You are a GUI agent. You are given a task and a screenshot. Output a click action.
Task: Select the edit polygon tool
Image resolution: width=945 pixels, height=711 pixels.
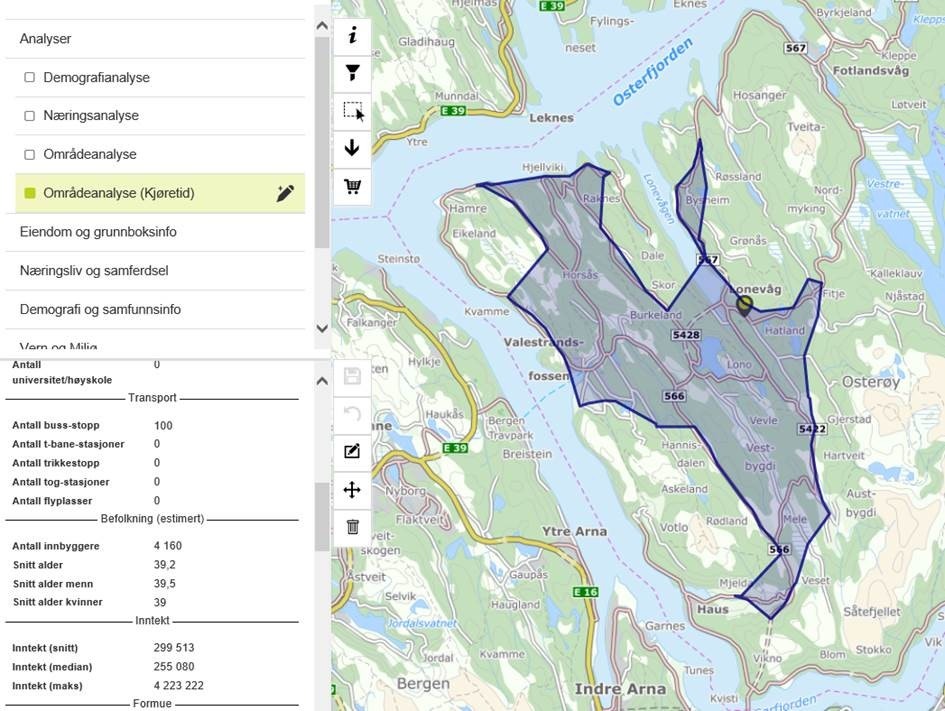351,451
